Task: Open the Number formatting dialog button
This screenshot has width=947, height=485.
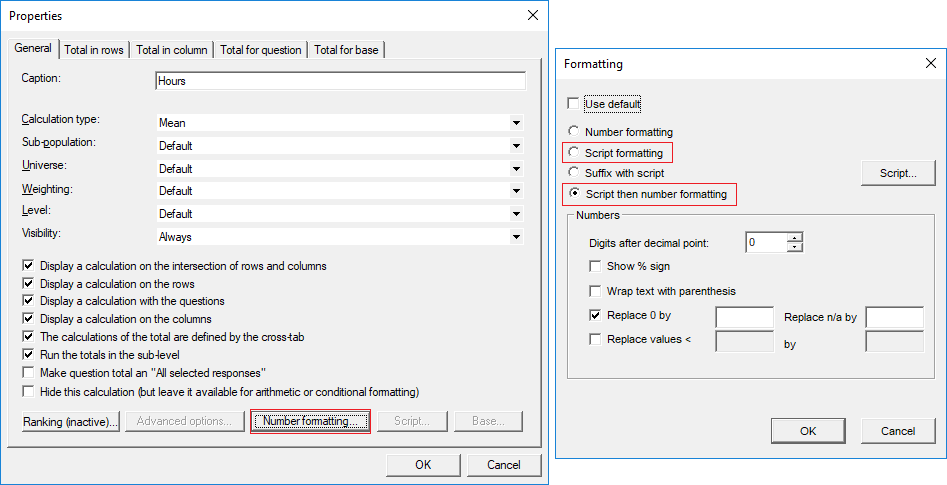Action: coord(310,422)
